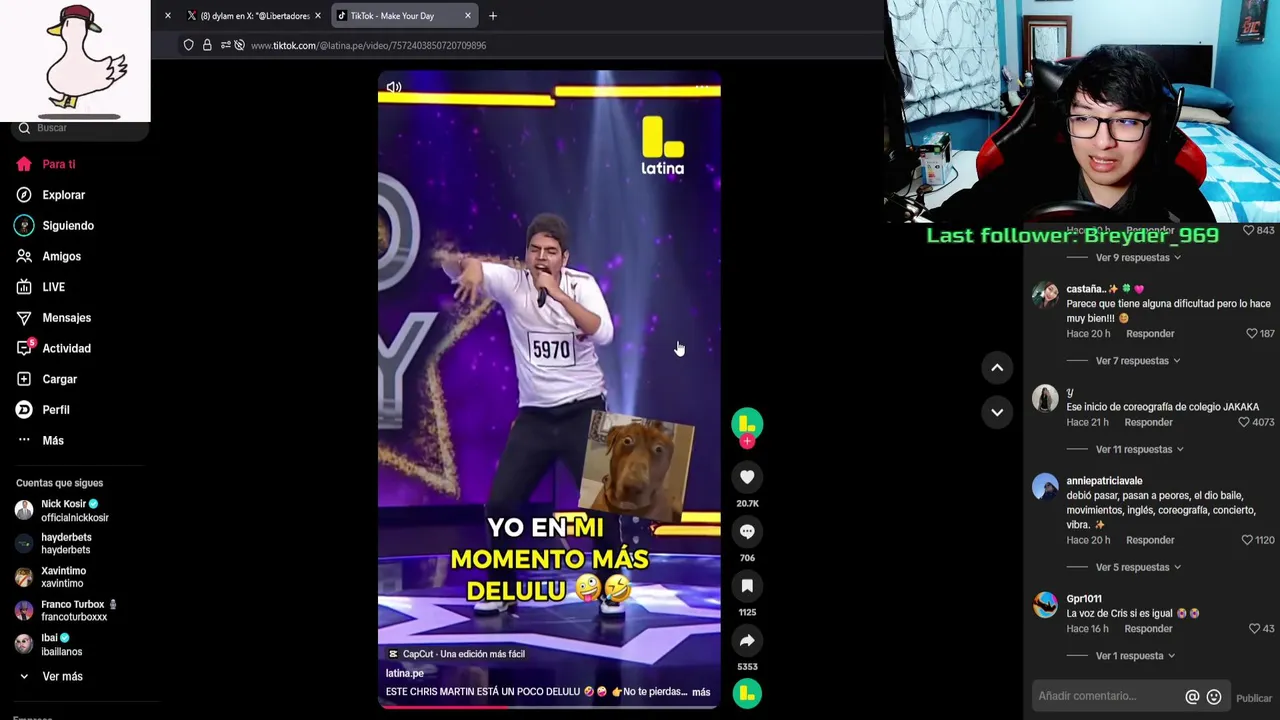Image resolution: width=1280 pixels, height=720 pixels.
Task: Open video options three-dots menu
Action: click(x=702, y=87)
